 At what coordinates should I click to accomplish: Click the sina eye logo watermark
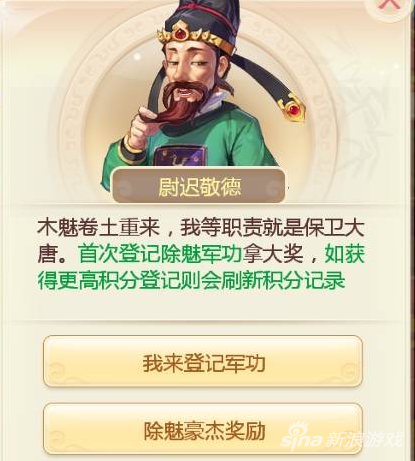click(296, 432)
